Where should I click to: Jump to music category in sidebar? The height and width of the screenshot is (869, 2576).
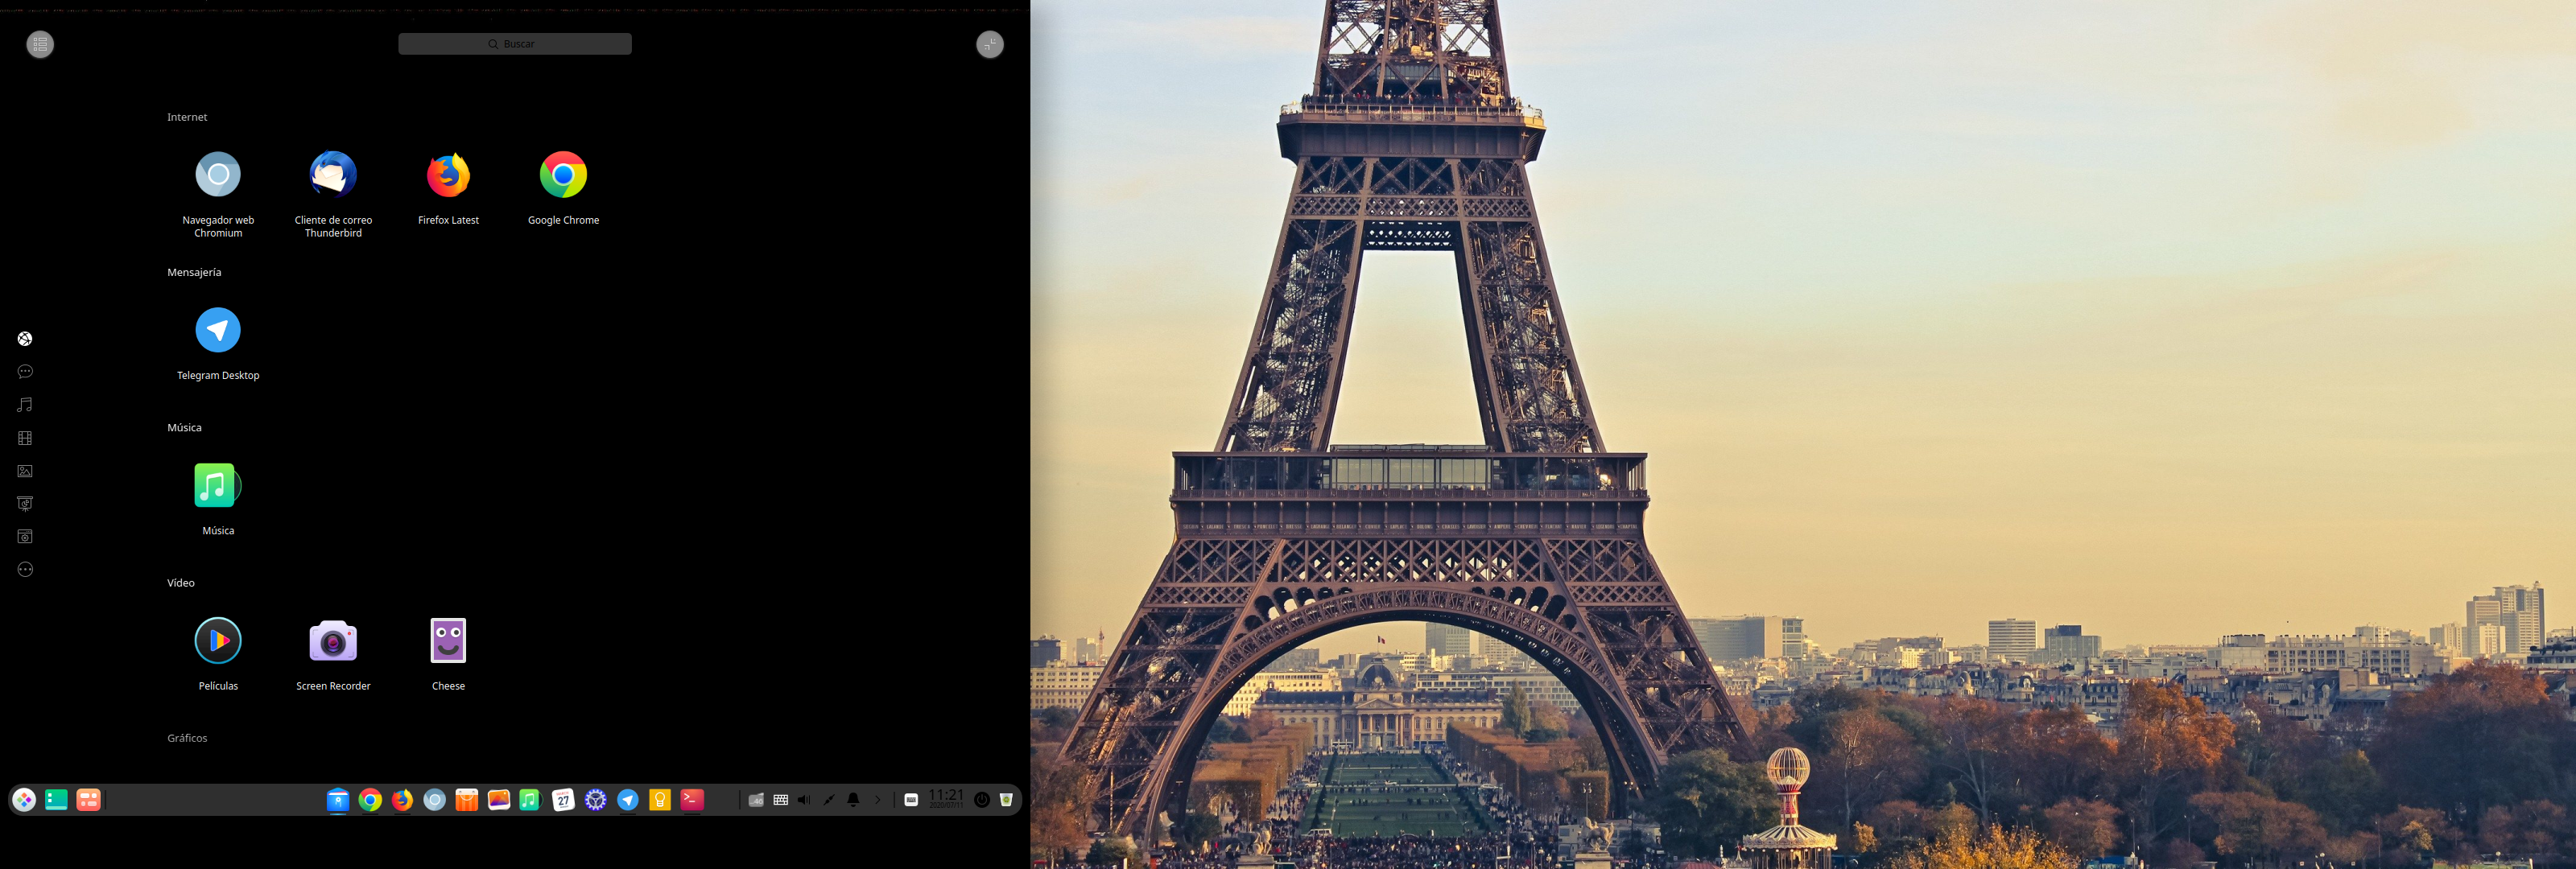click(x=25, y=405)
